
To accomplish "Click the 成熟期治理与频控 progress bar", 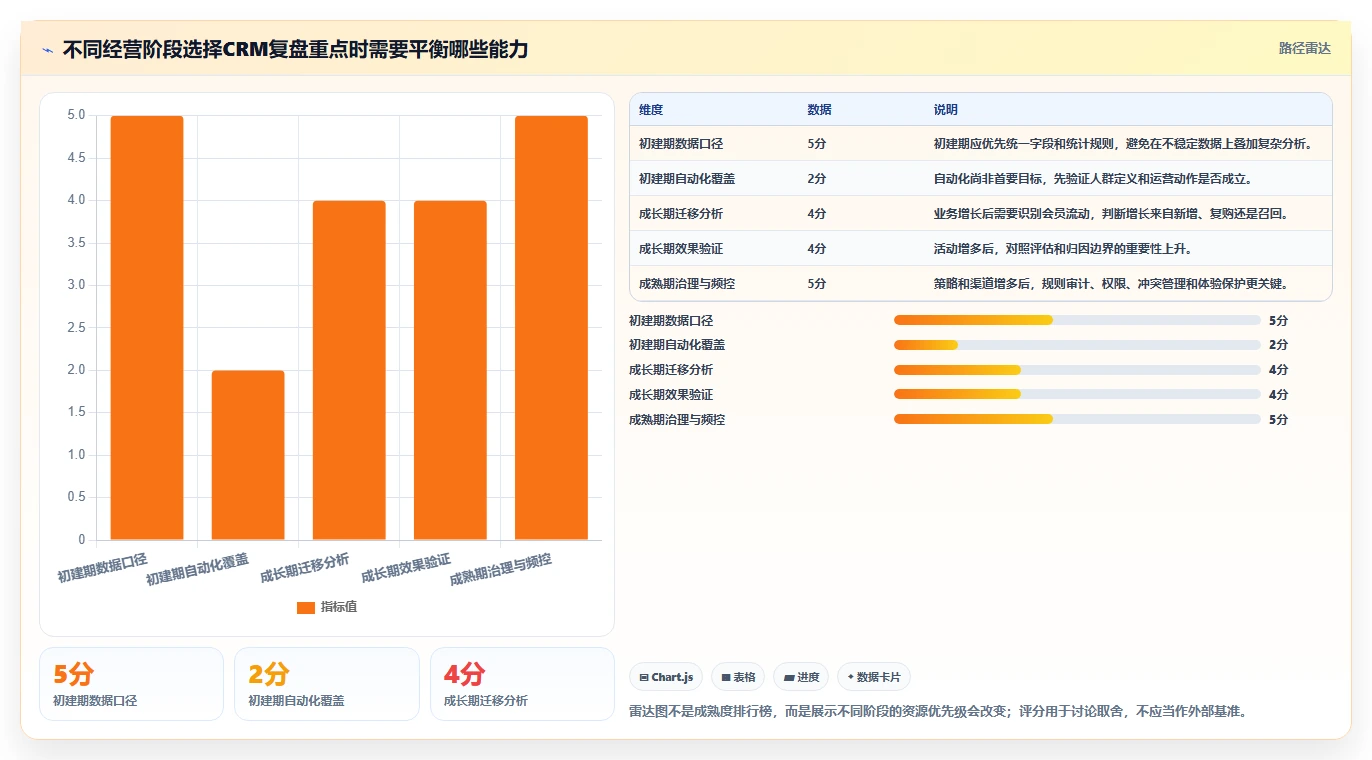I will (1077, 419).
